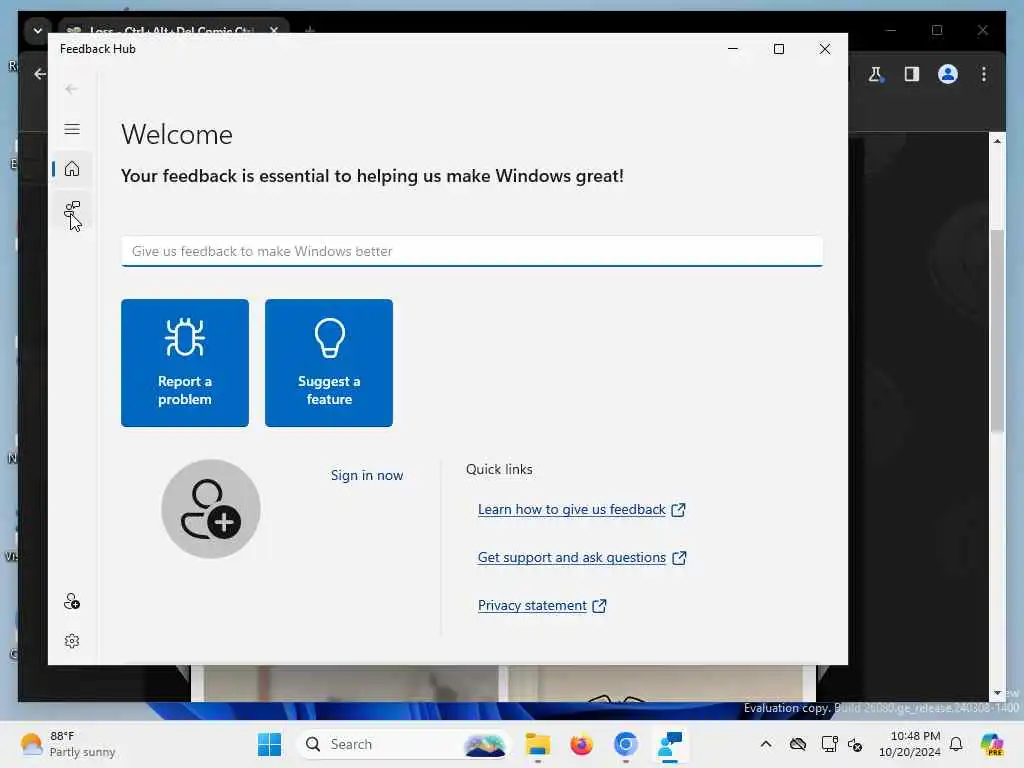Screen dimensions: 1024x768
Task: Open the weather widget showing 88°F
Action: (x=67, y=744)
